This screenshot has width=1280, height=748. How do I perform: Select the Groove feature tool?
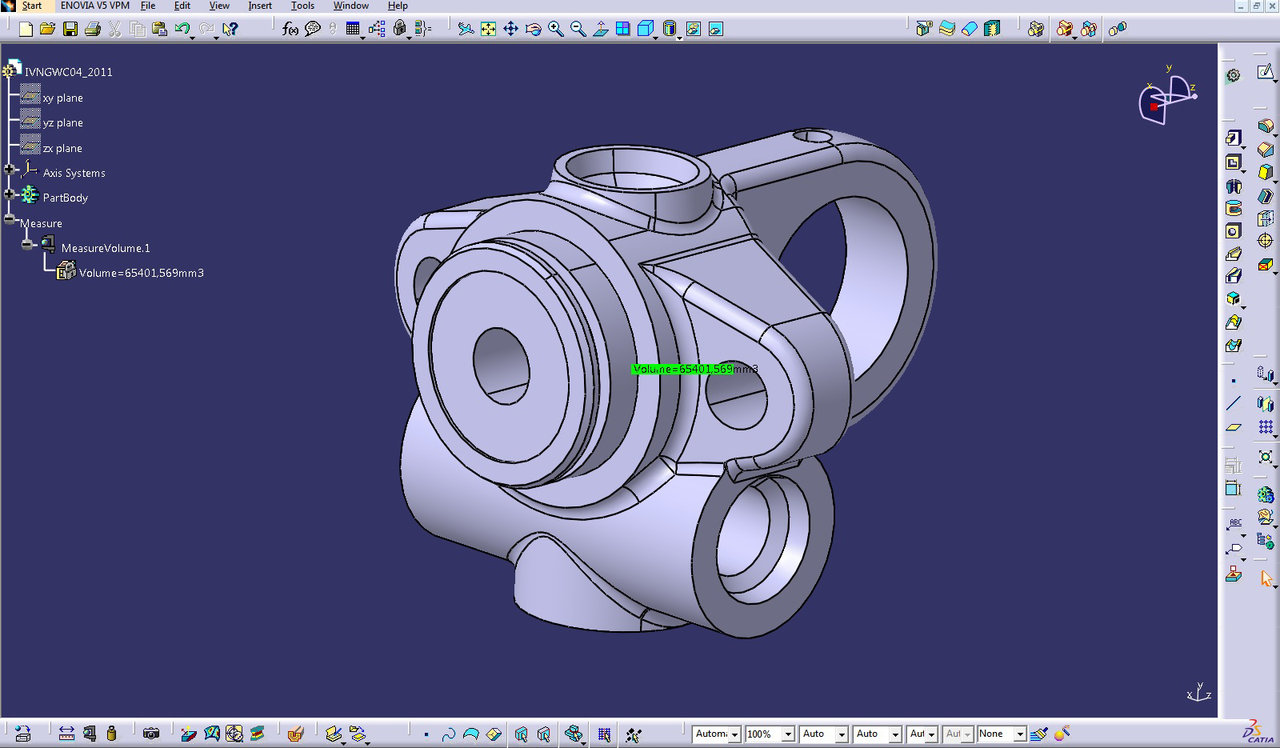[1233, 208]
